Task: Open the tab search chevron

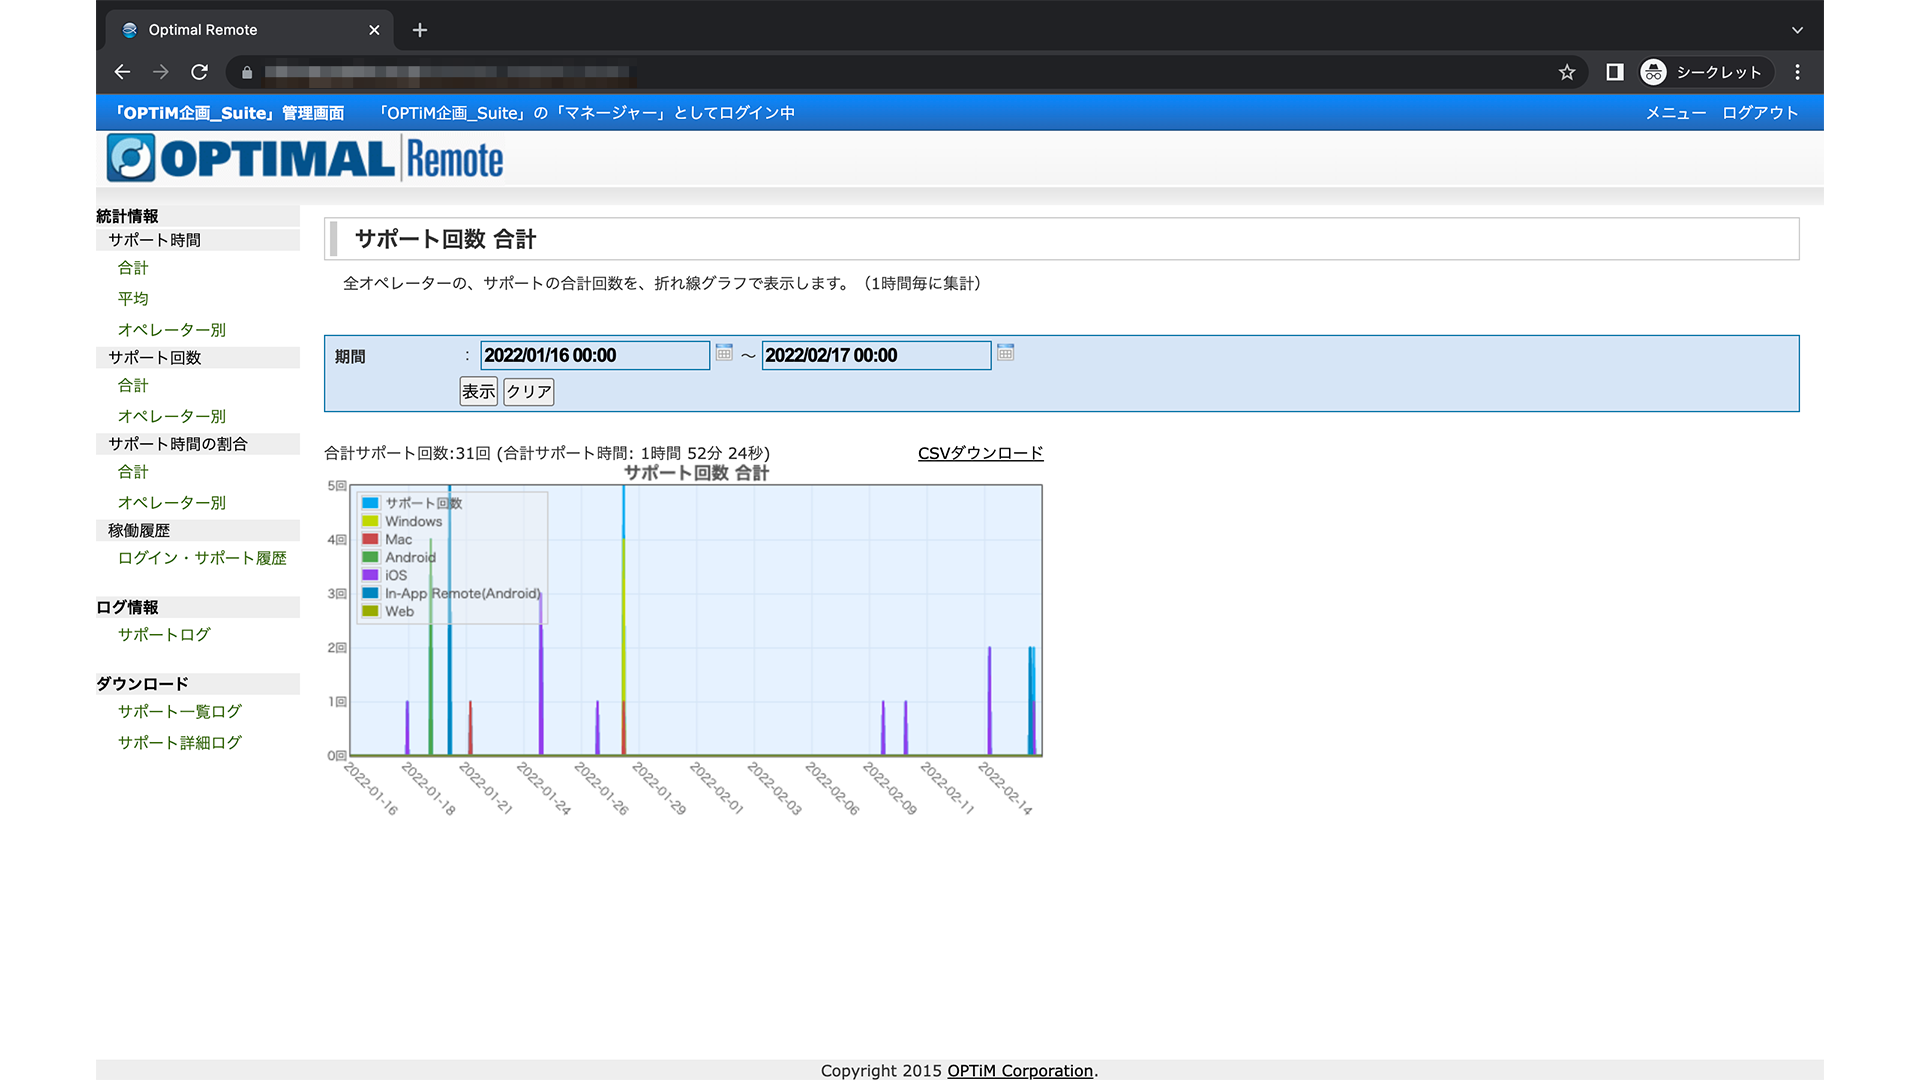Action: (x=1797, y=30)
